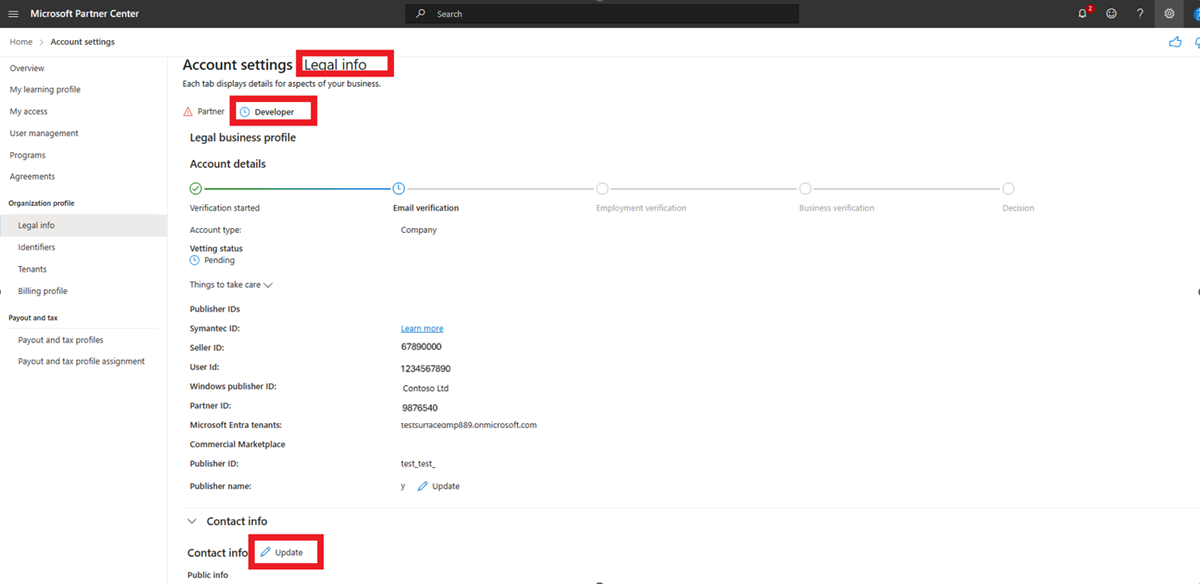
Task: Open the settings gear icon
Action: click(1169, 14)
